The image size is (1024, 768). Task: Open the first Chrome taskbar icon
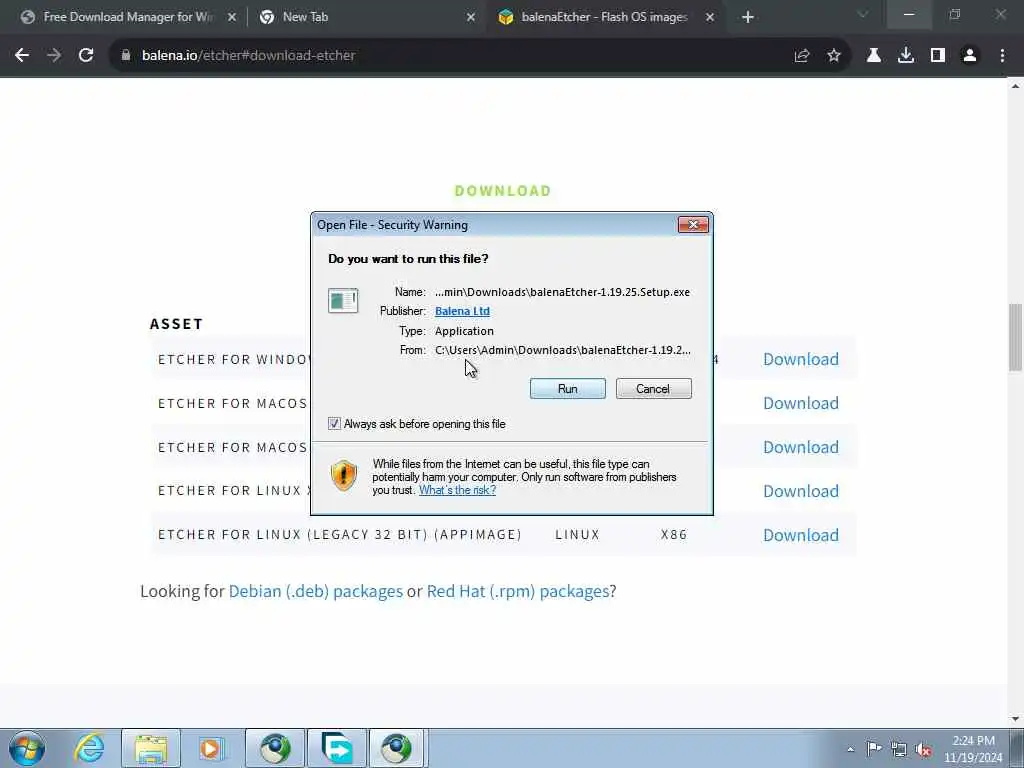(275, 748)
